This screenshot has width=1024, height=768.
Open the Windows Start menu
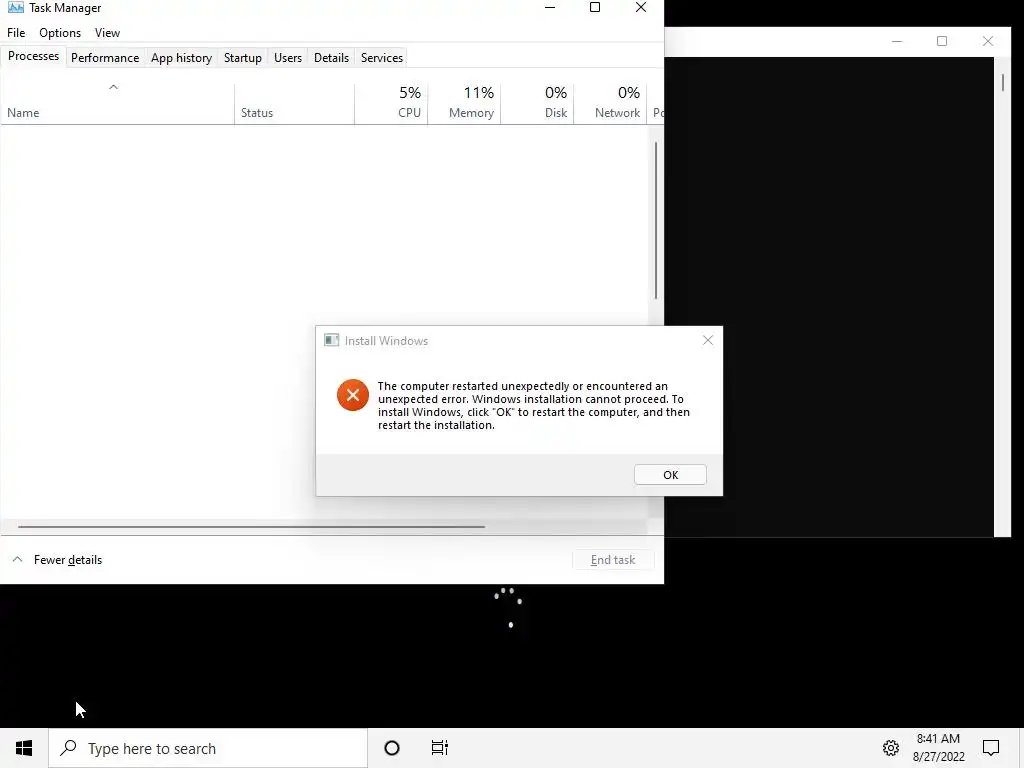24,748
